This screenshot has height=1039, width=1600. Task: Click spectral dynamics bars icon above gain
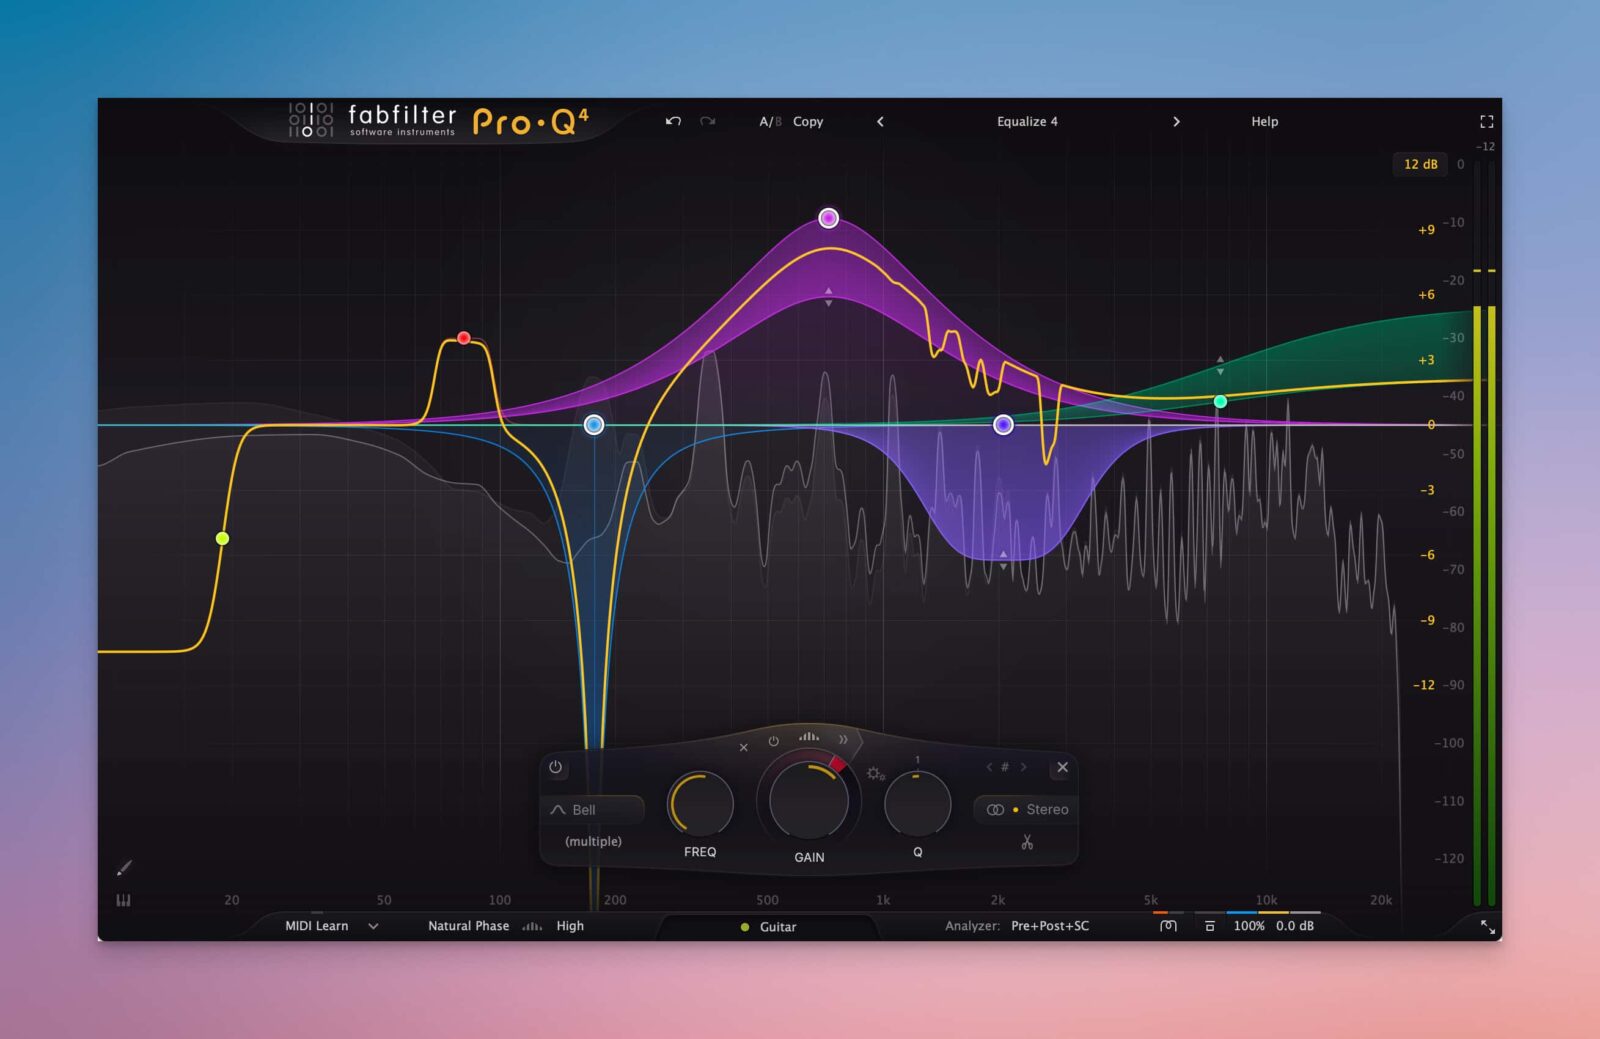point(808,737)
